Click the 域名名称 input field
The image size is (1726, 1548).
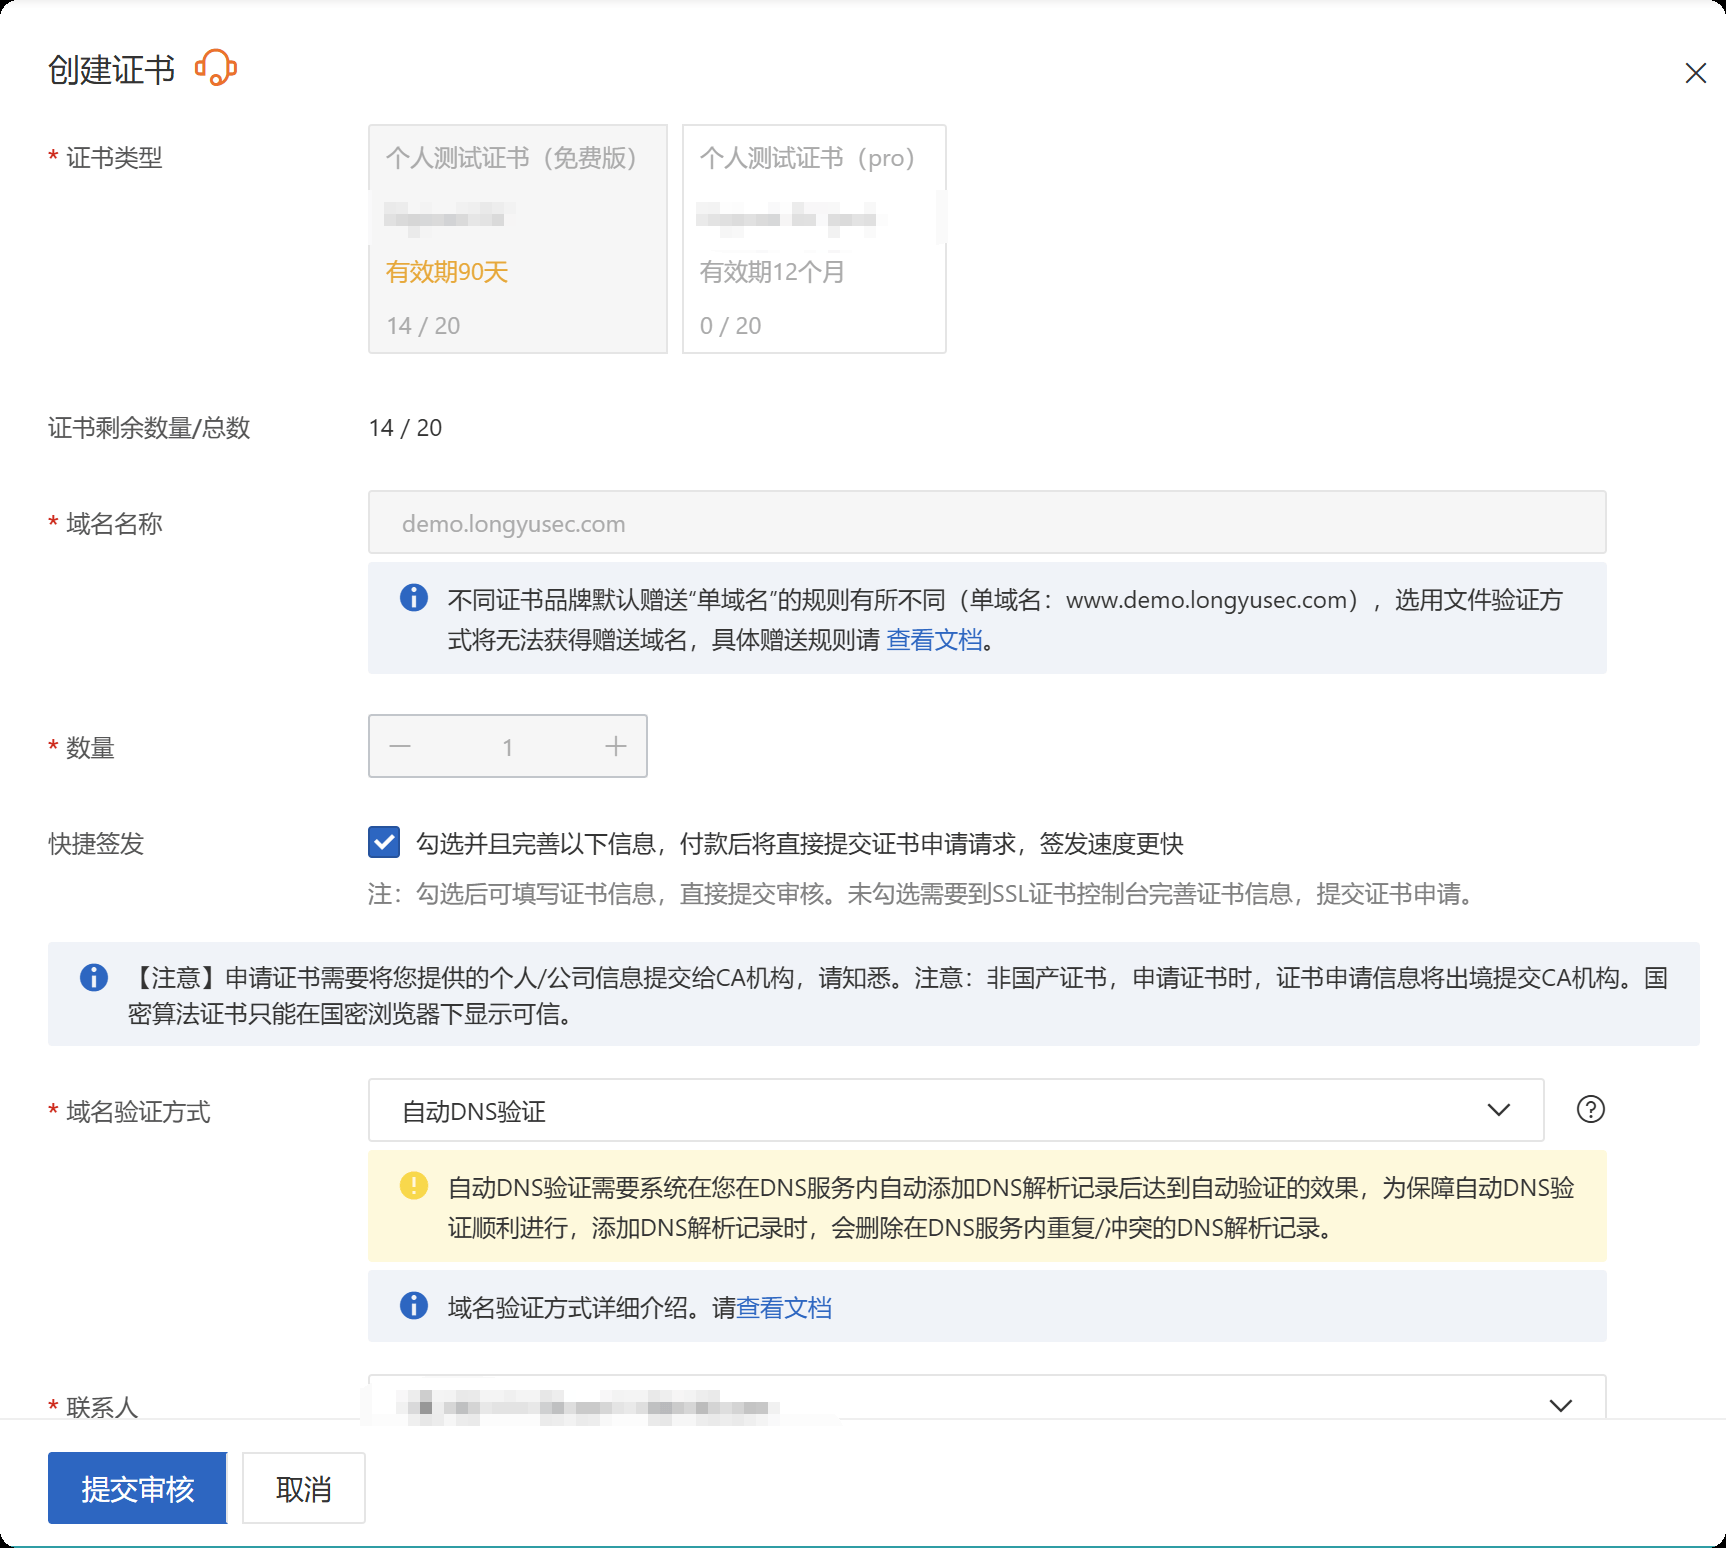(x=986, y=523)
